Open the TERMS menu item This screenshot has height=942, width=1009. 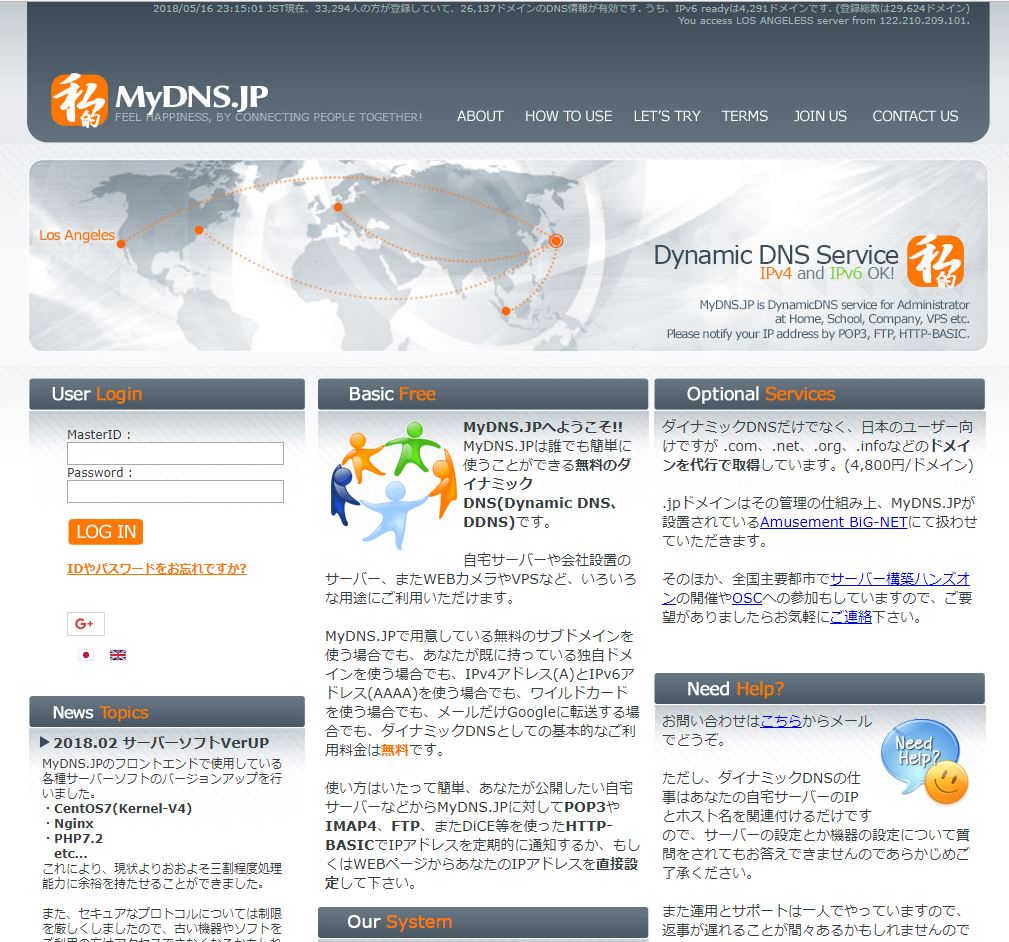(x=745, y=116)
